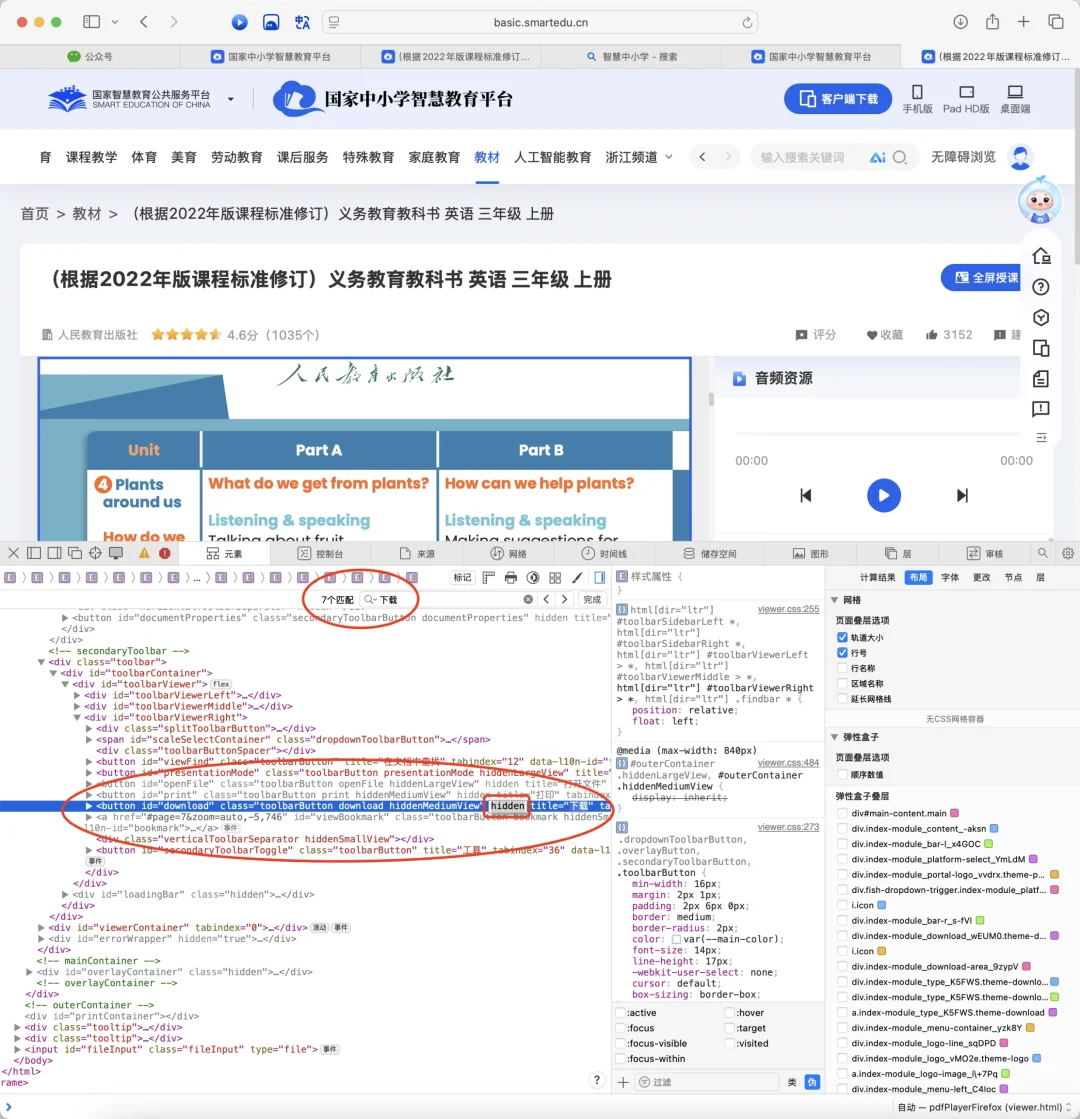
Task: Click the yellow warning triangle icon
Action: coord(144,553)
